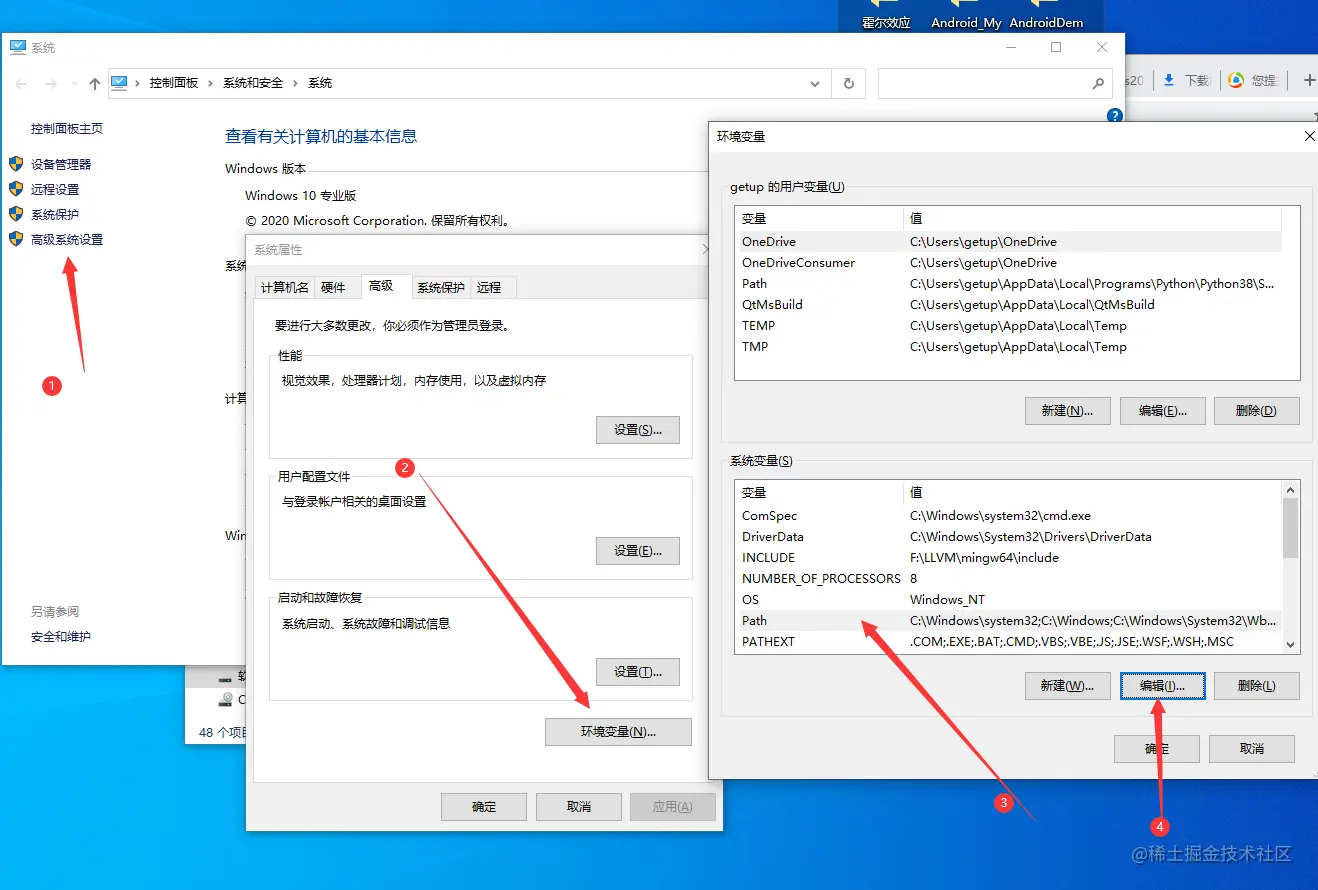This screenshot has height=890, width=1318.
Task: Click 编辑(I) under system variables
Action: coord(1162,686)
